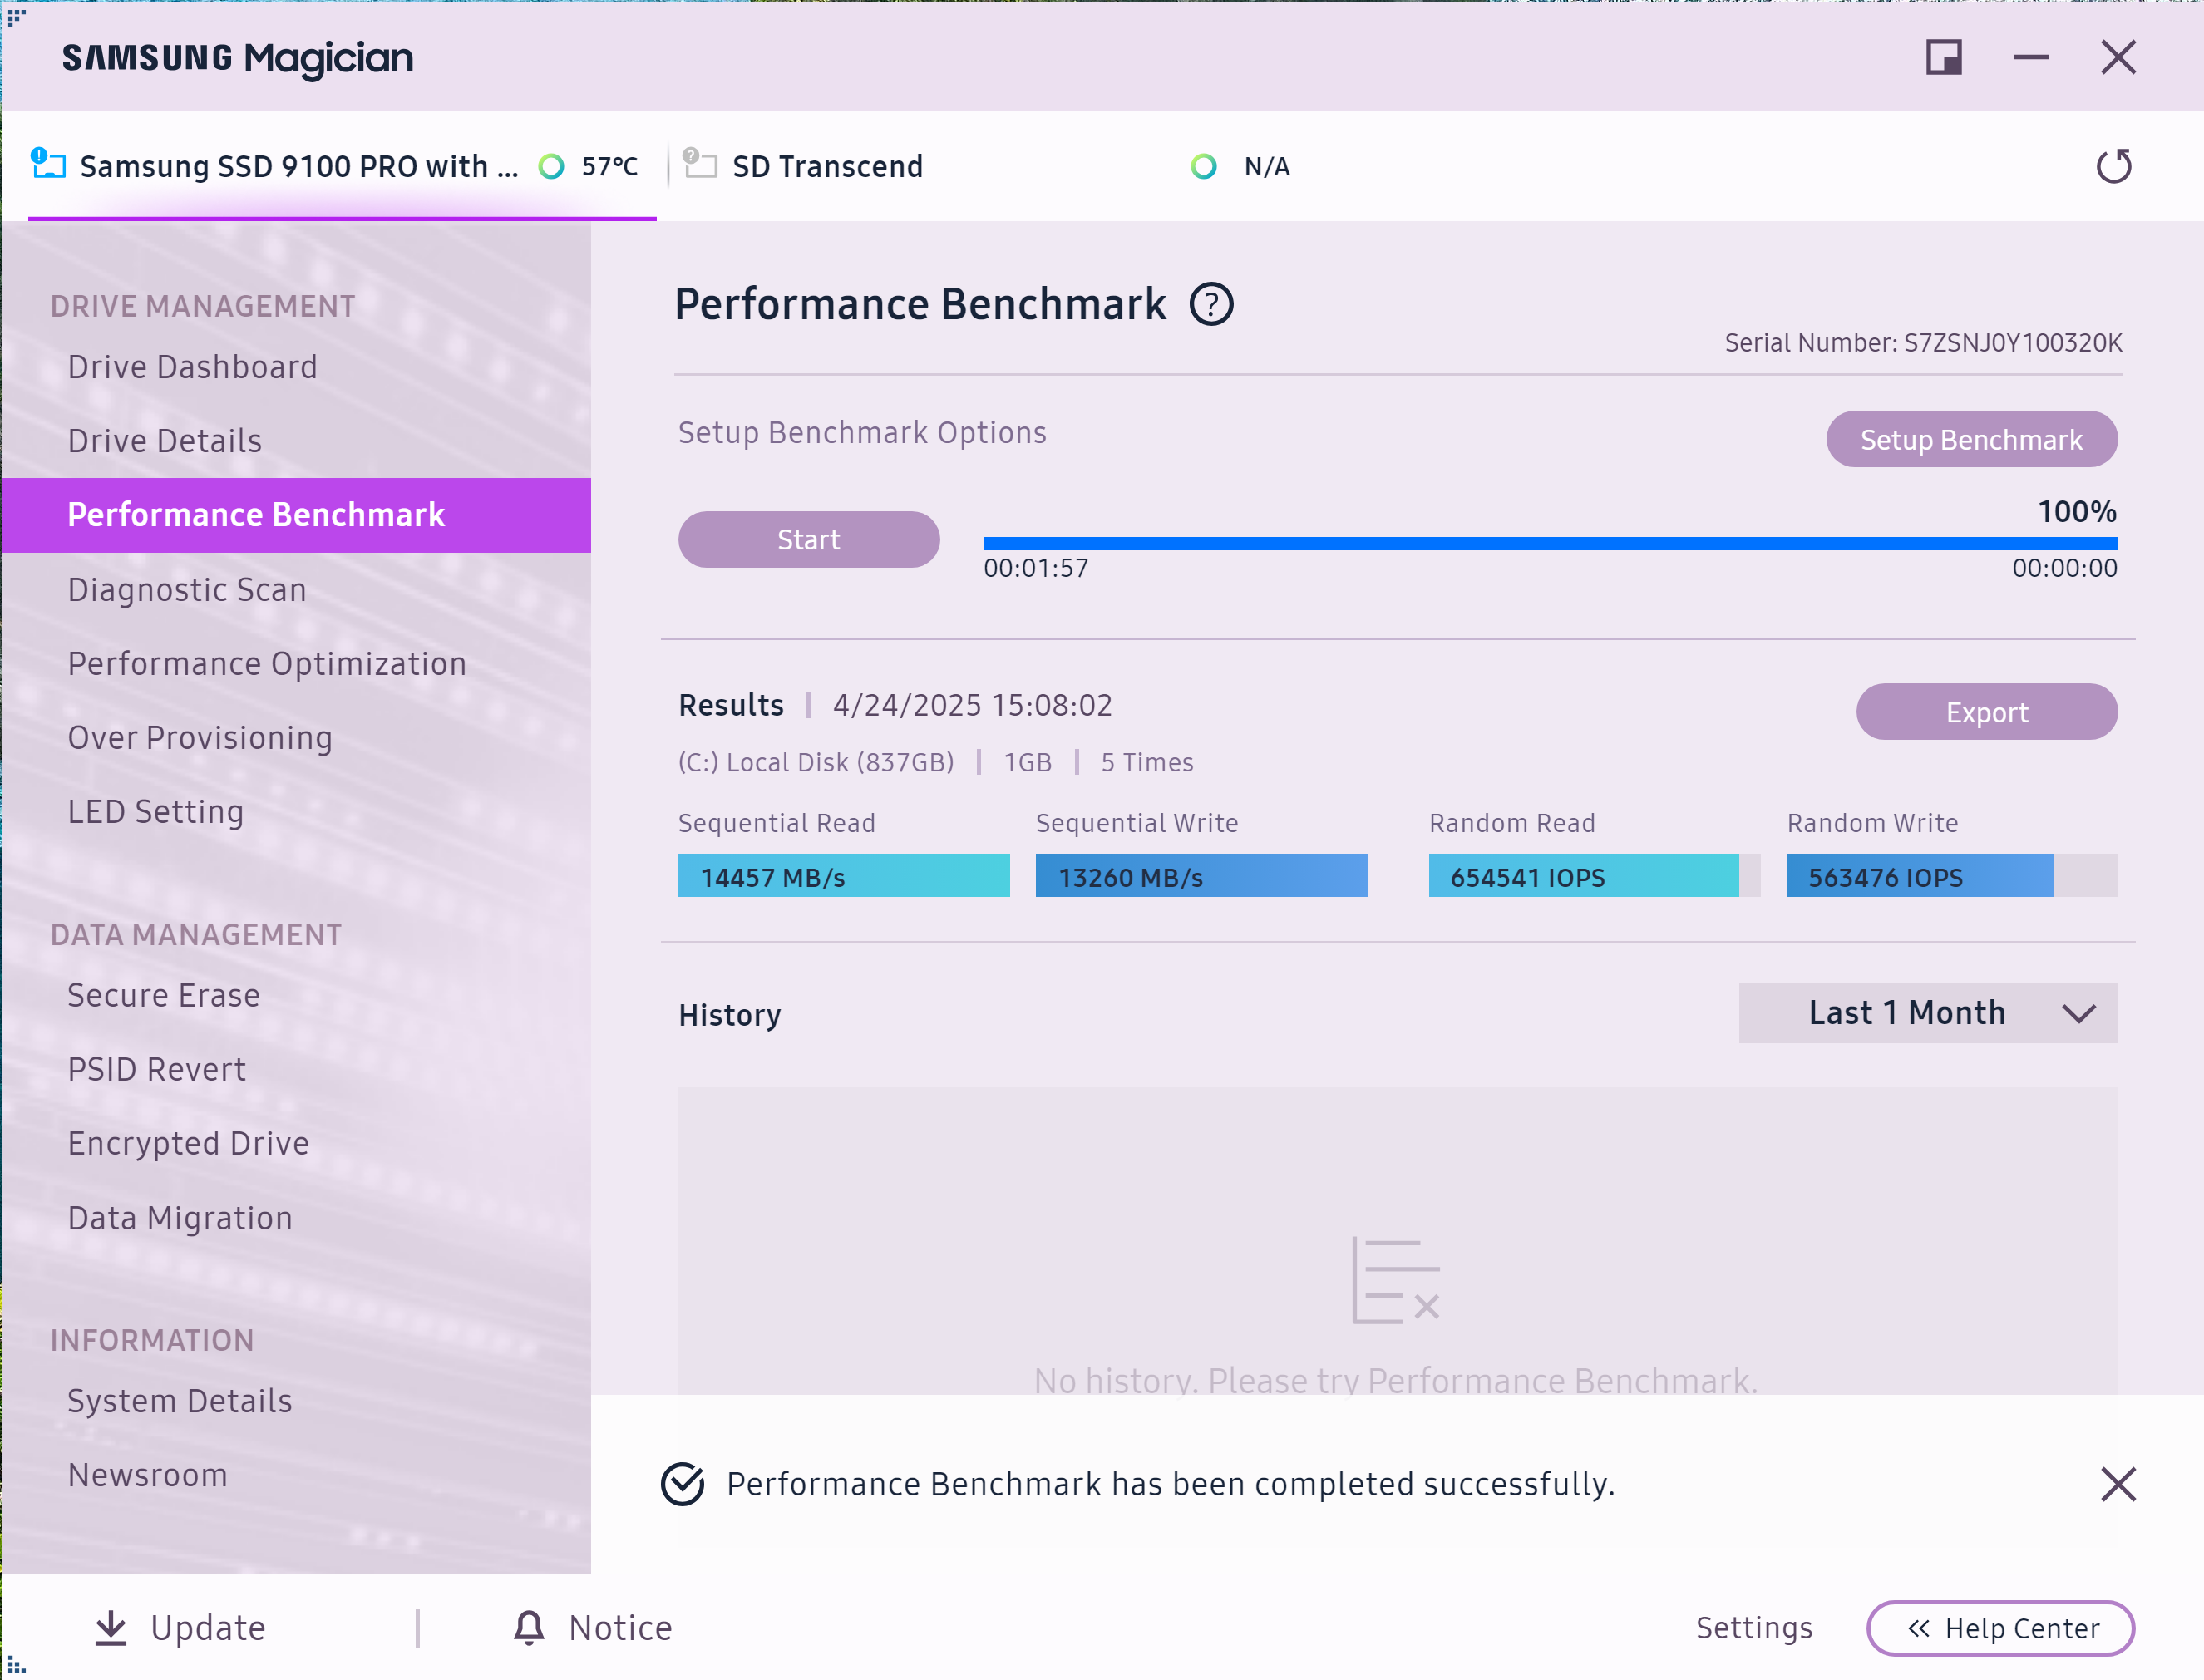
Task: Click the 00:01:57 elapsed time
Action: [1036, 569]
